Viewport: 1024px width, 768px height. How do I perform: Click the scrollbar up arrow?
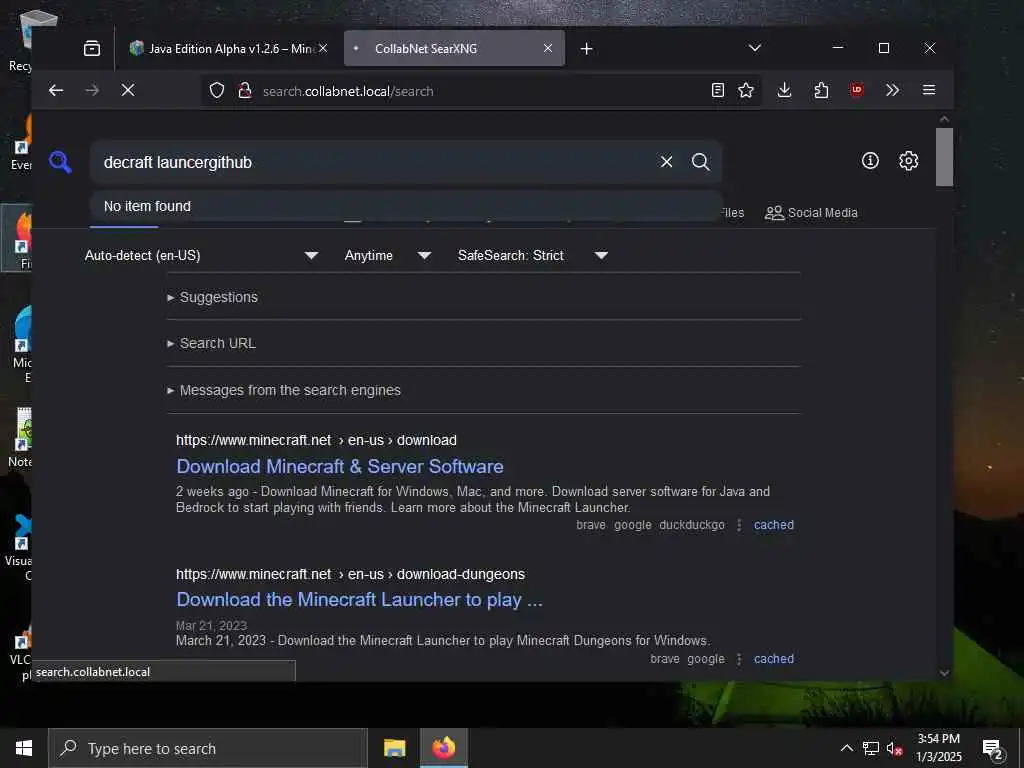944,120
